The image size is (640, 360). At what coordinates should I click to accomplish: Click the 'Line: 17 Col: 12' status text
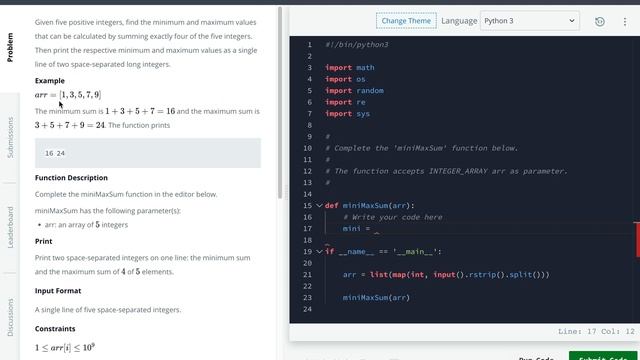click(x=596, y=332)
